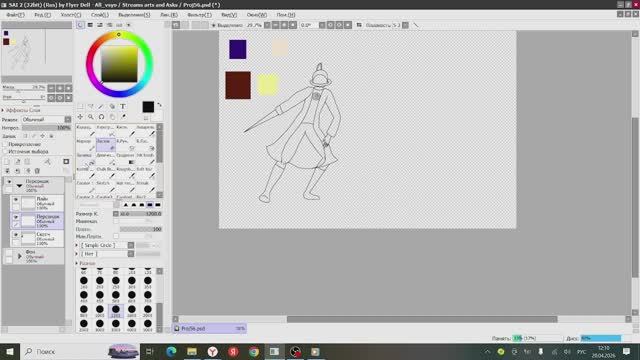The height and width of the screenshot is (360, 640).
Task: Click the flip view horizontally icon
Action: click(359, 25)
